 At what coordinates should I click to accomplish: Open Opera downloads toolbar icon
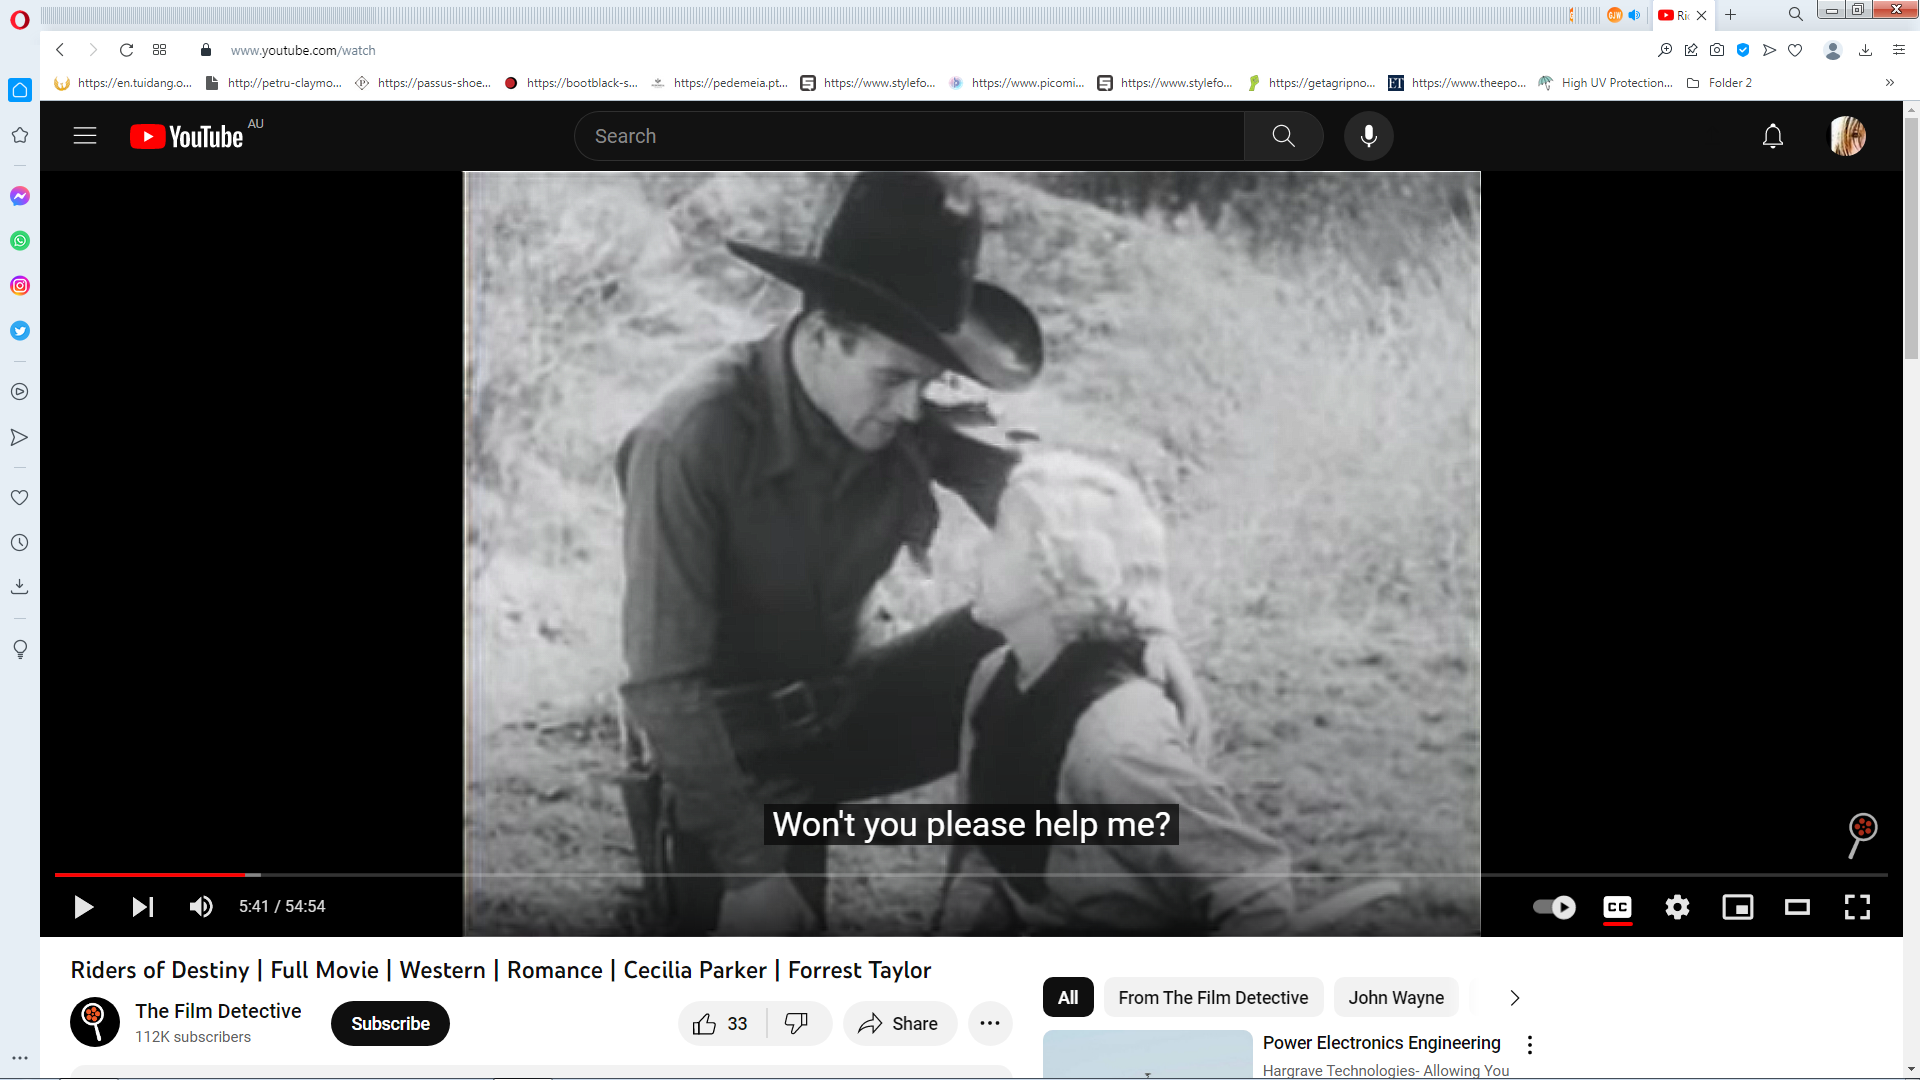[1865, 50]
